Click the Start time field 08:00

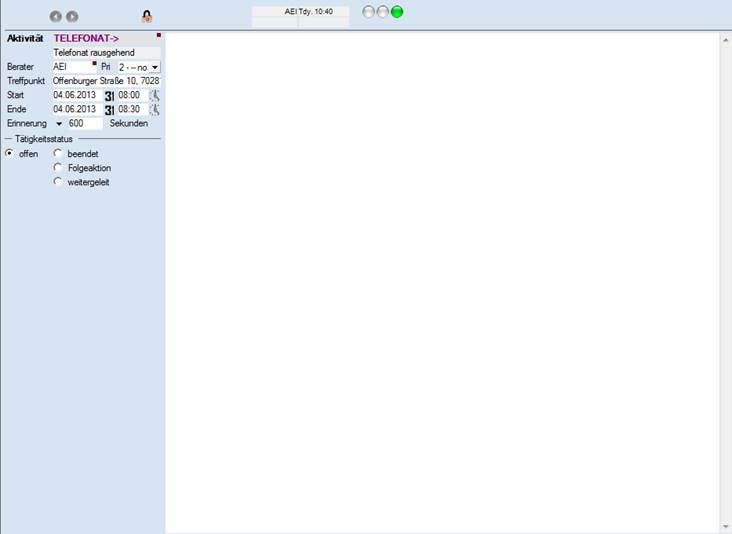(131, 96)
